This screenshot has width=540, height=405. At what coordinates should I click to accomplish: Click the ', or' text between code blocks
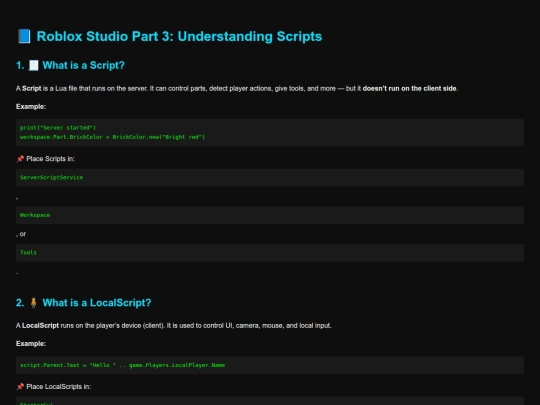pos(21,234)
